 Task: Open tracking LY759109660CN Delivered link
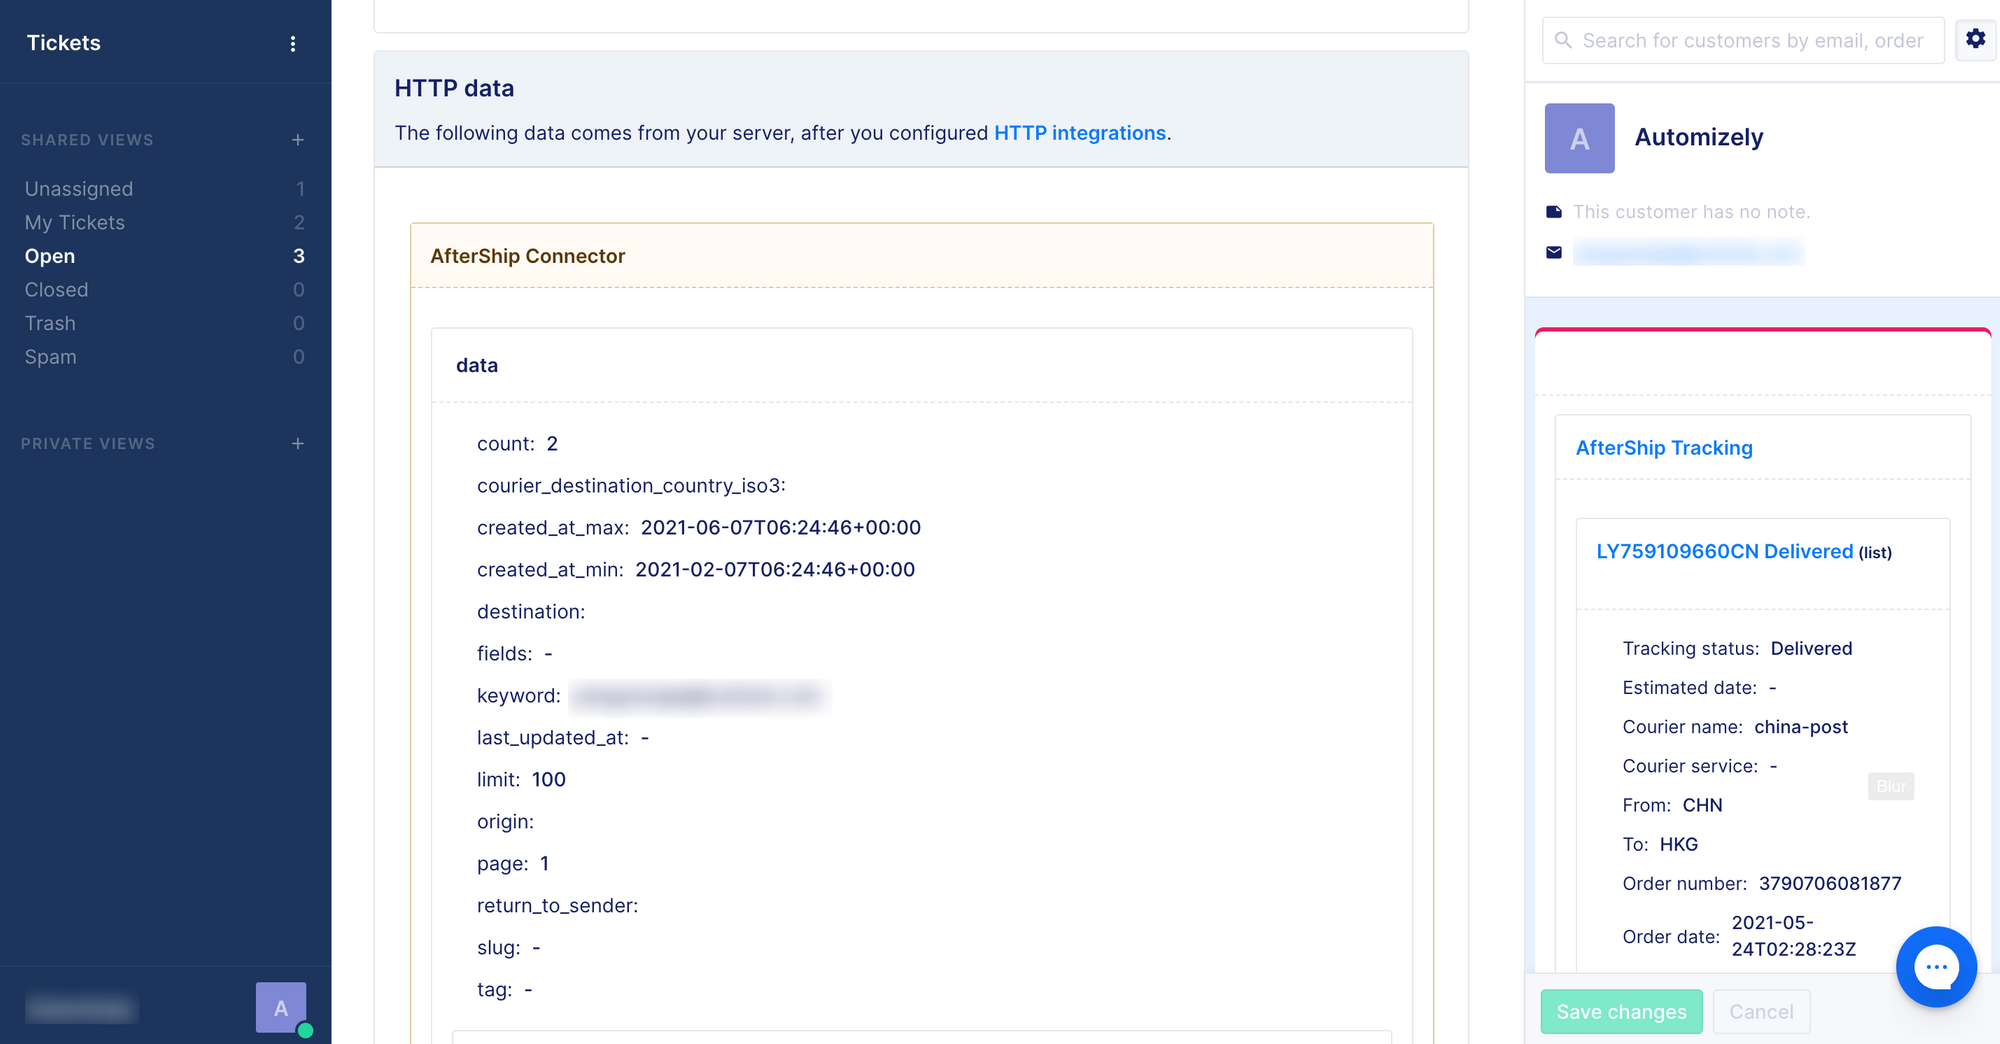[x=1725, y=551]
